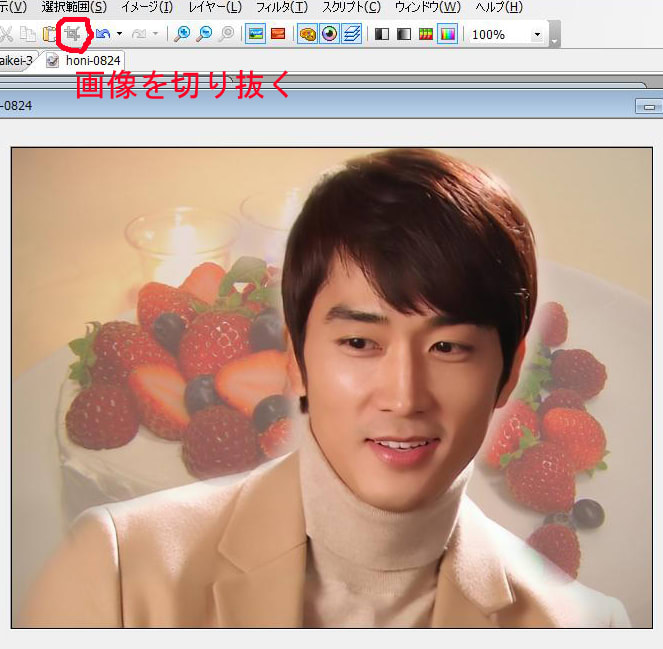Select the 256-color indexed mode icon
This screenshot has width=663, height=649.
click(x=425, y=34)
